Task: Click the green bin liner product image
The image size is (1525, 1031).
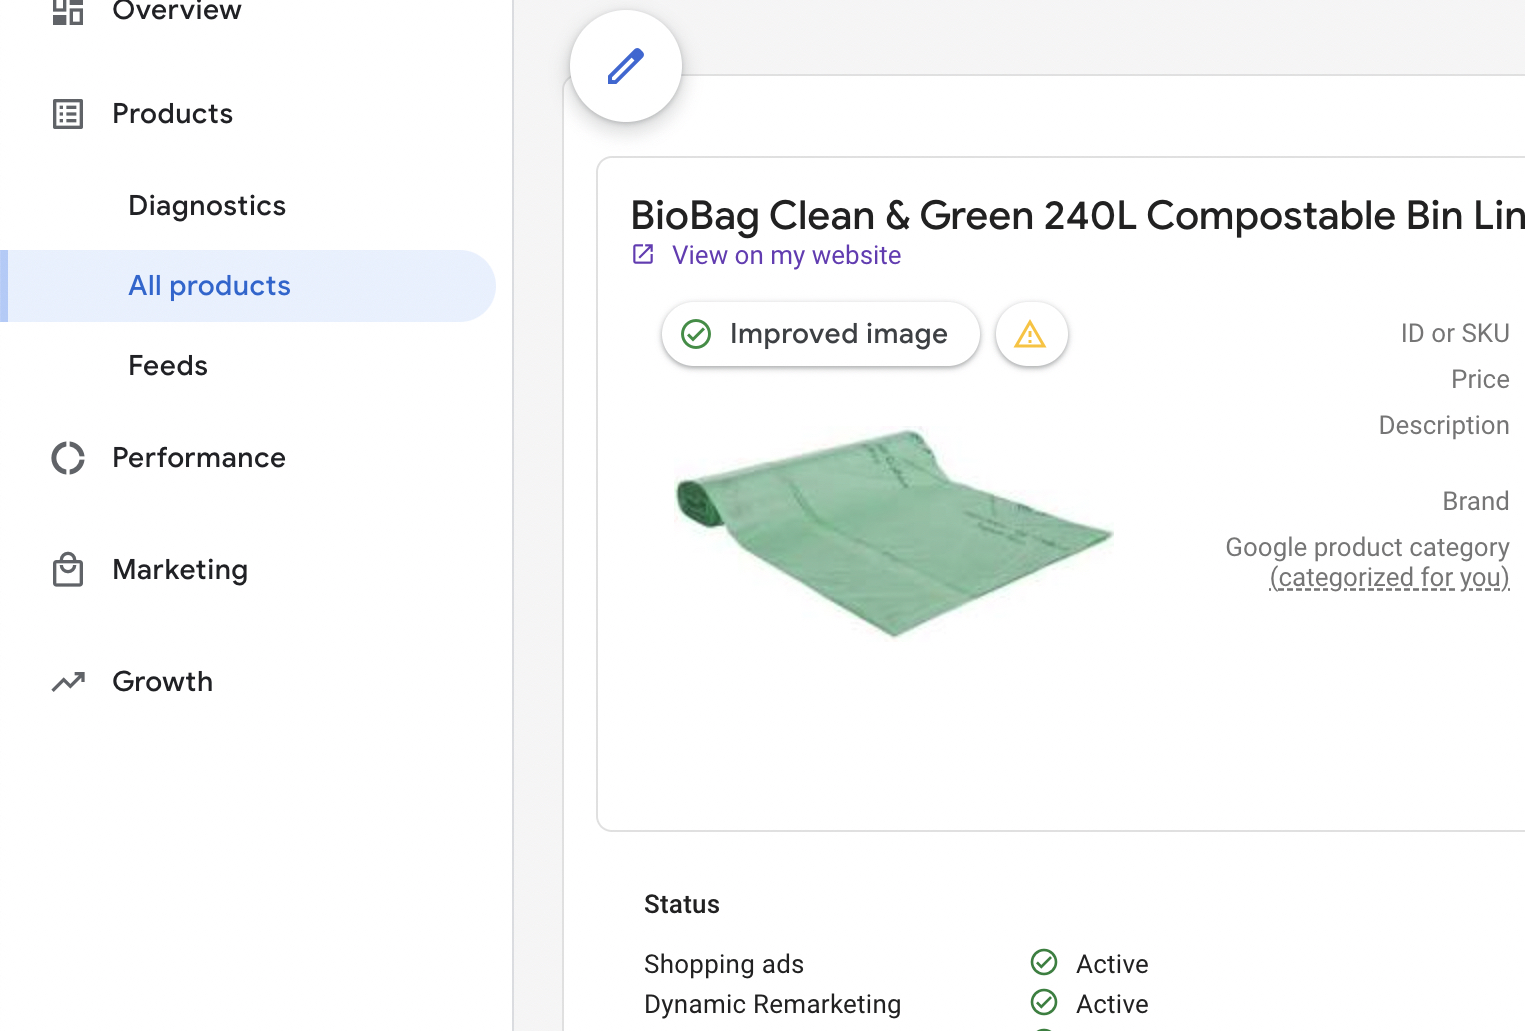Action: tap(891, 531)
